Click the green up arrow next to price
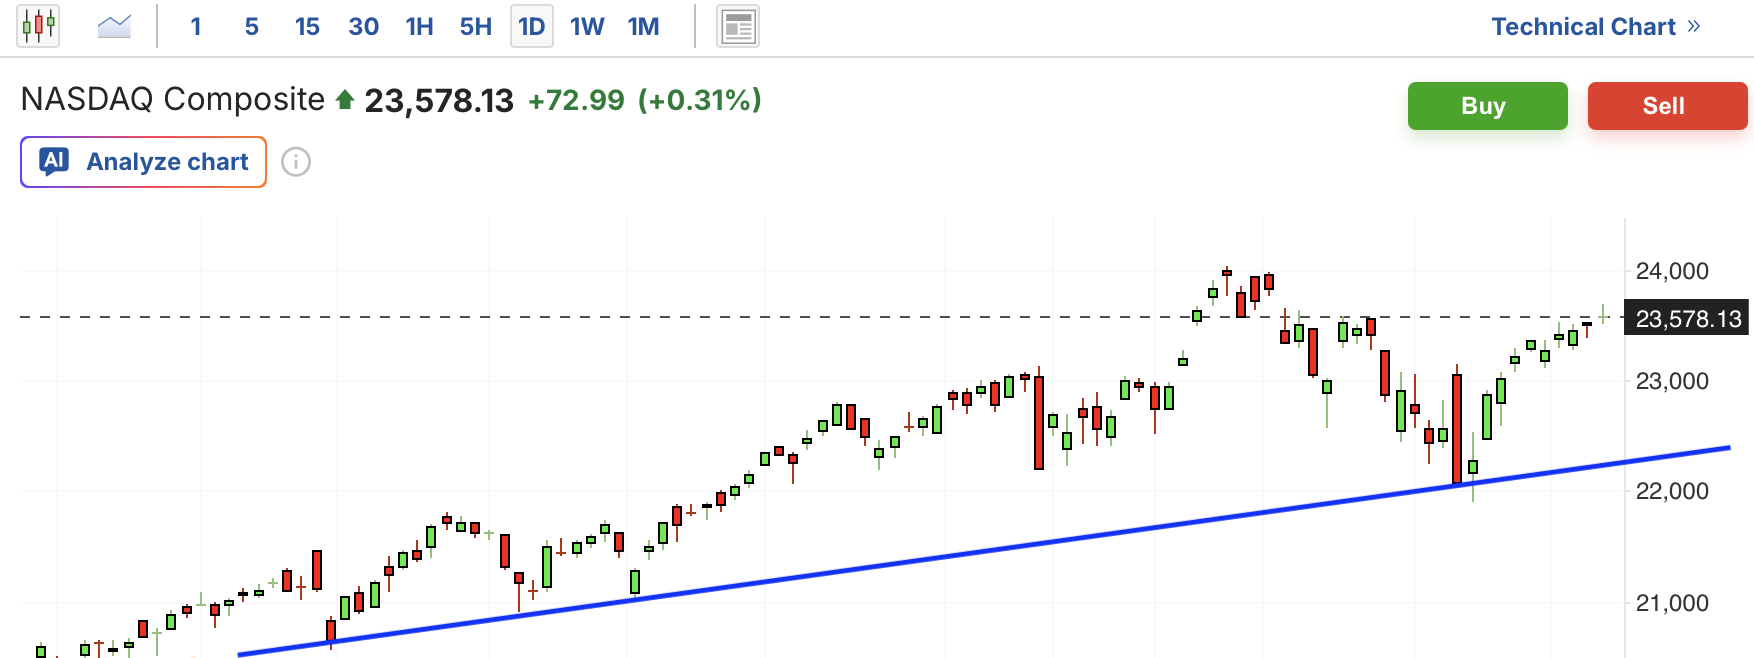Viewport: 1754px width, 658px height. pos(345,100)
